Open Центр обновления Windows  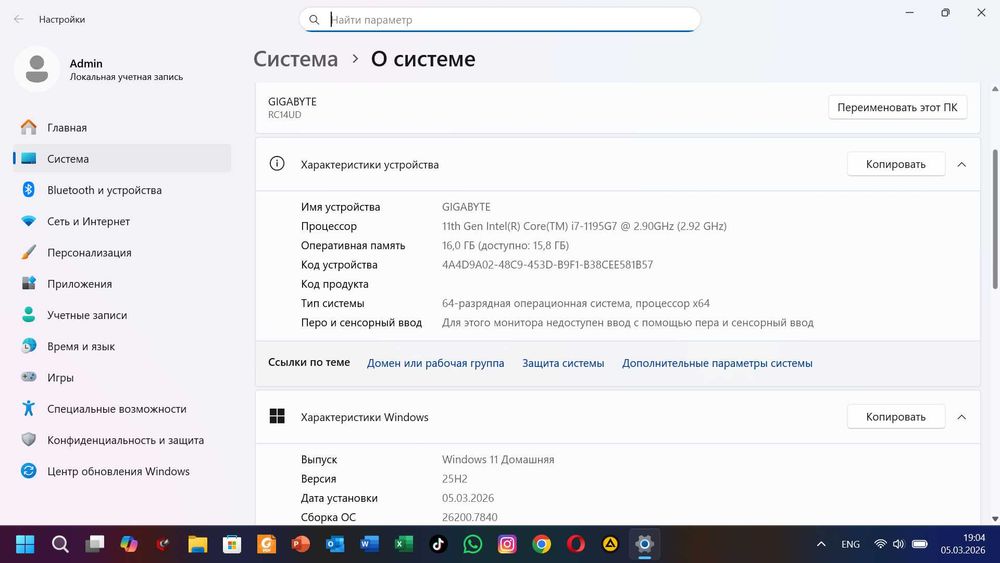coord(122,471)
